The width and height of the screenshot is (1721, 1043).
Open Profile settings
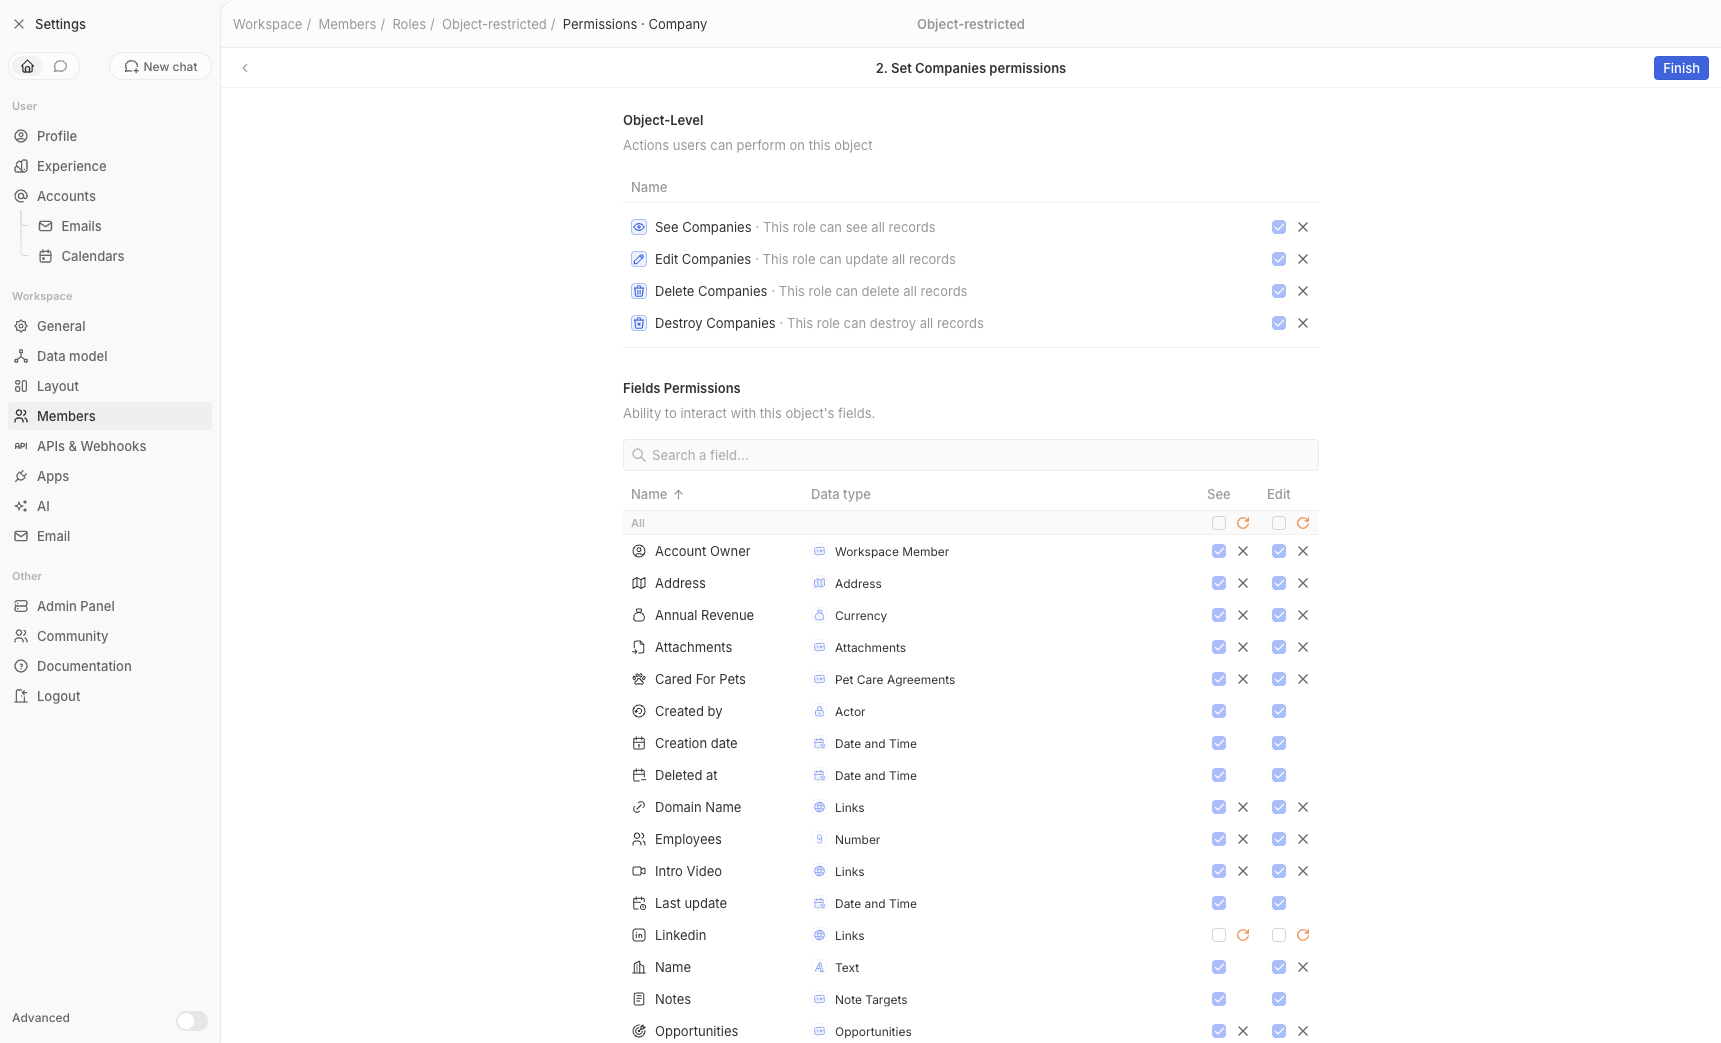coord(110,136)
